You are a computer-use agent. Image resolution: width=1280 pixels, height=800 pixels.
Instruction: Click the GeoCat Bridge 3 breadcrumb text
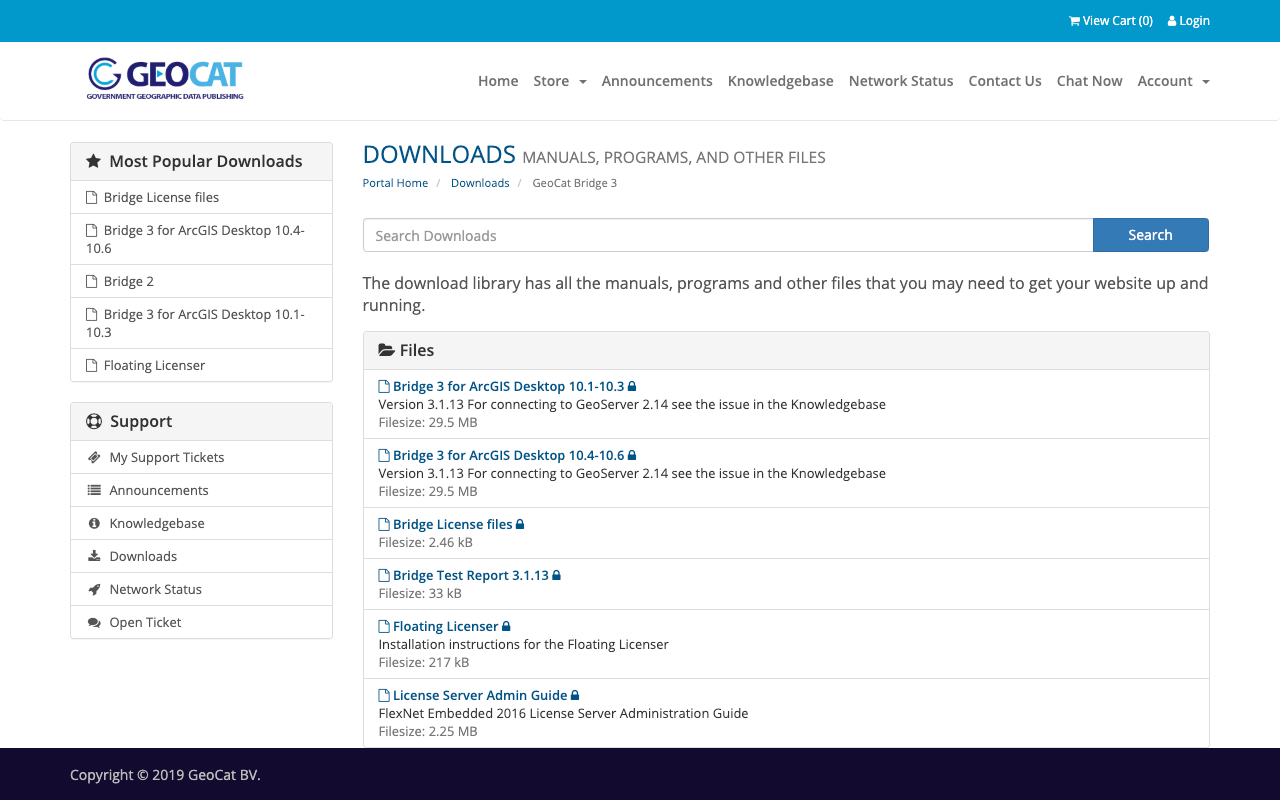(x=574, y=183)
